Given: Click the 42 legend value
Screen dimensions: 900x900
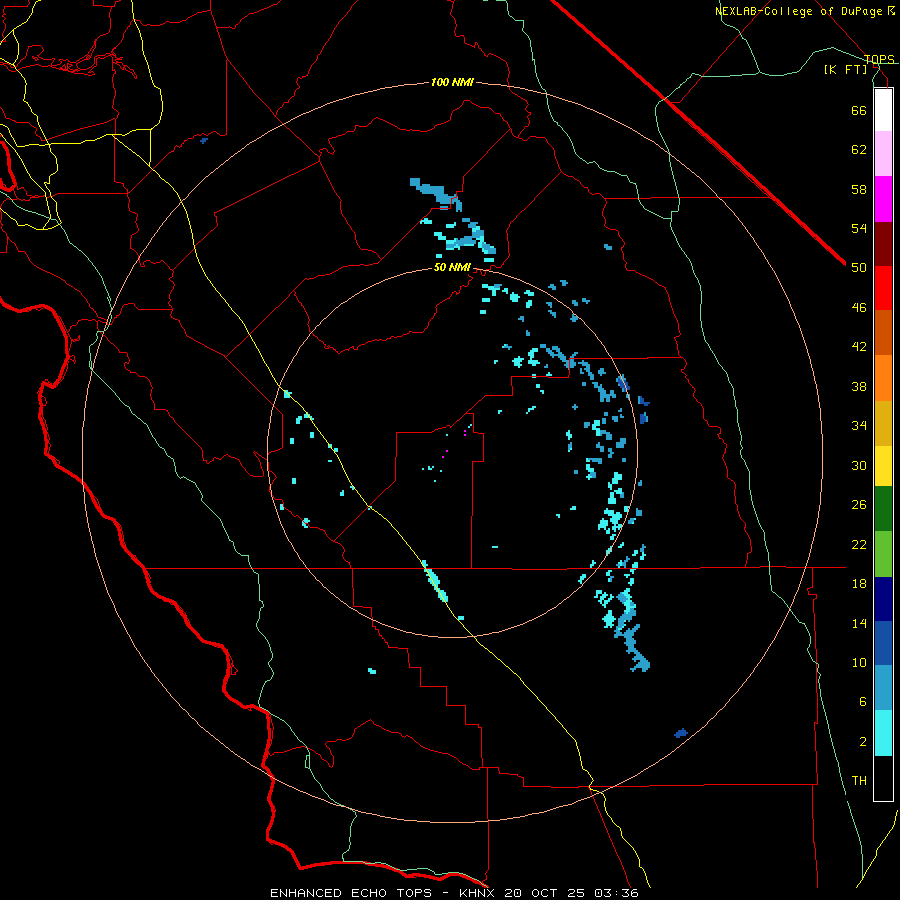Looking at the screenshot, I should click(x=859, y=347).
